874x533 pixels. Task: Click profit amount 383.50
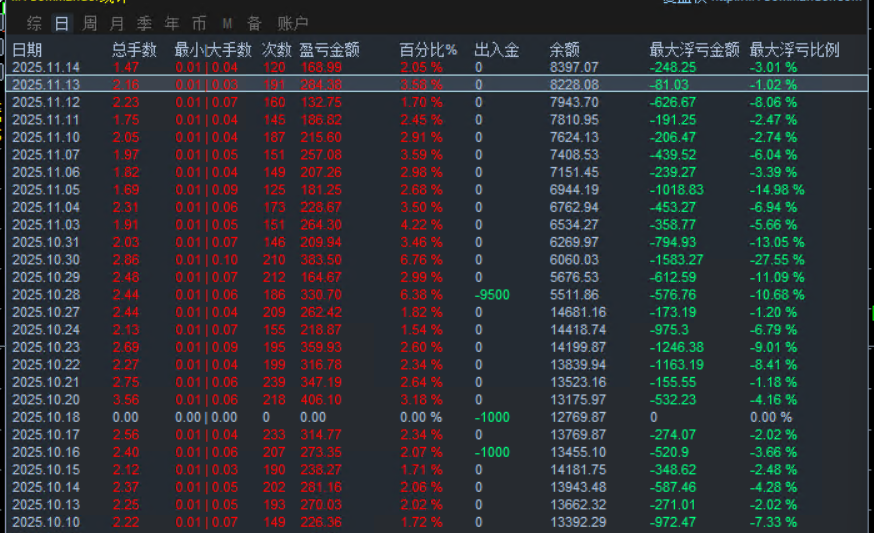point(321,260)
